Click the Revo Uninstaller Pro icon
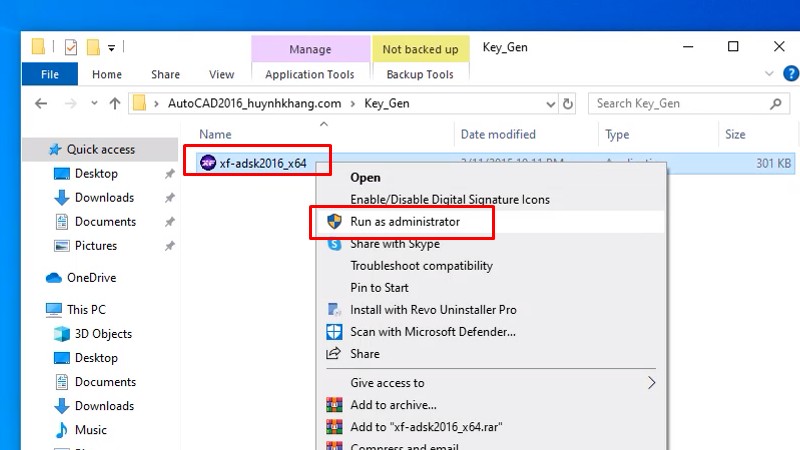Viewport: 800px width, 450px height. pos(334,310)
